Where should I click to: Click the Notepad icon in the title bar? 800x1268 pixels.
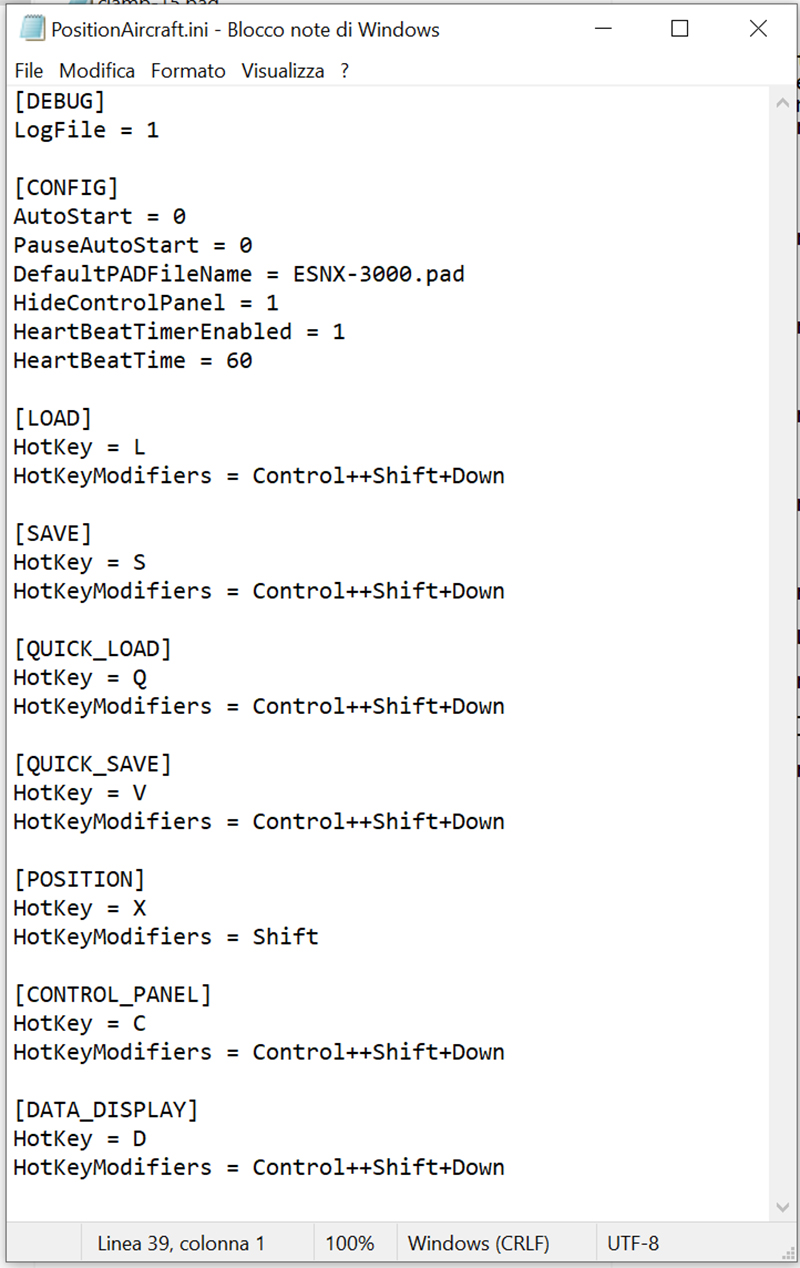(32, 29)
